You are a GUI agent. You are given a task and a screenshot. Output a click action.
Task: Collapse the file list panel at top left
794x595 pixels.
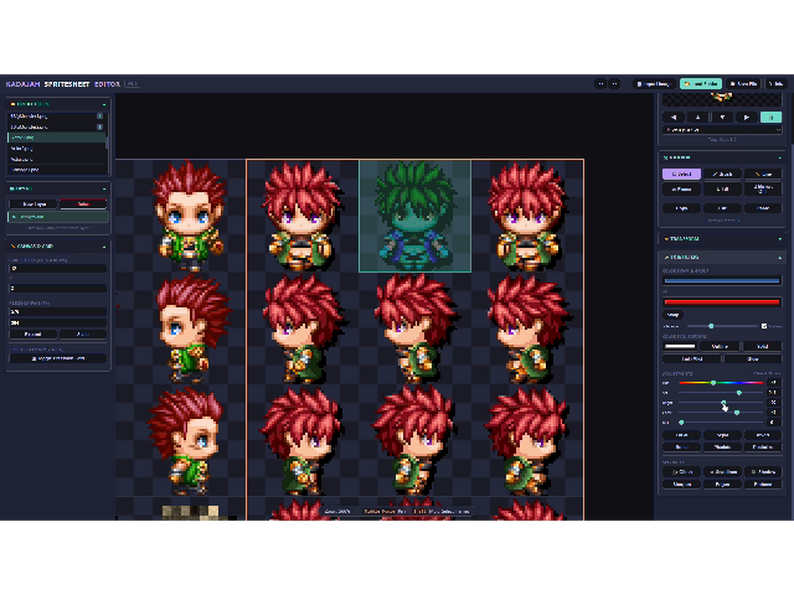coord(104,104)
